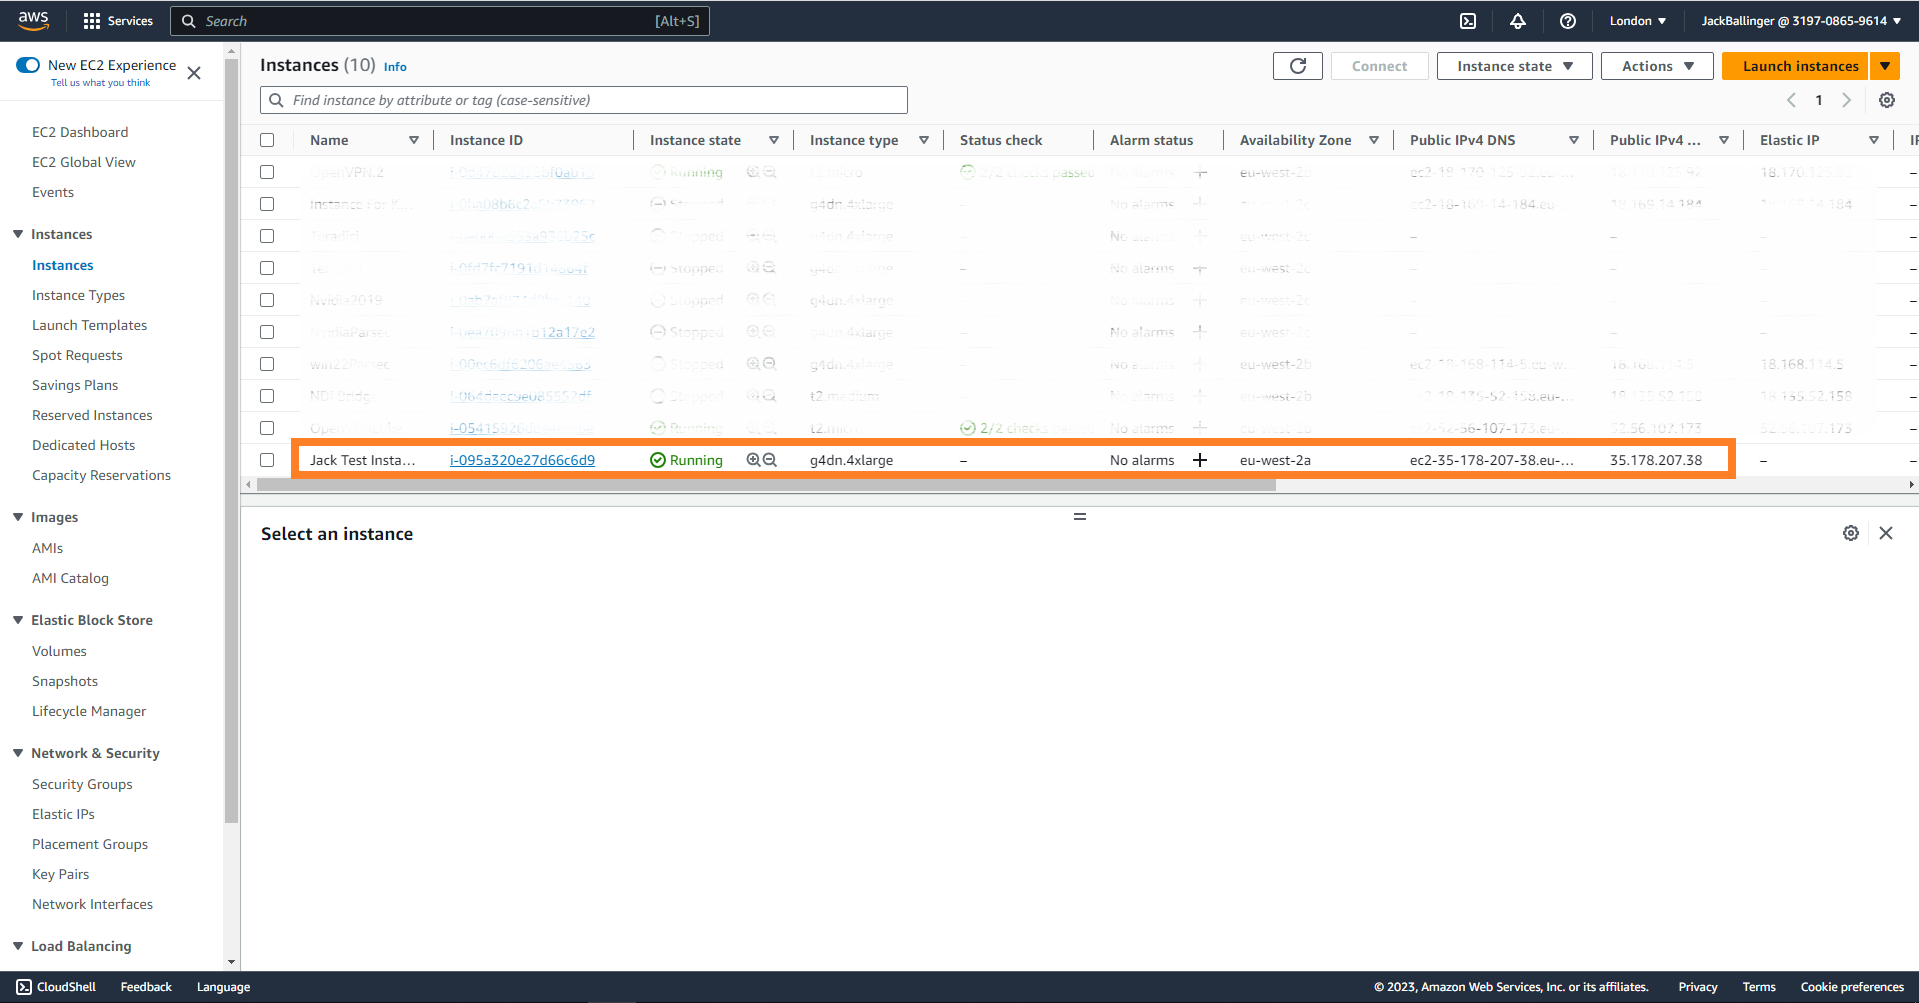The image size is (1919, 1003).
Task: Close the instance details panel
Action: pyautogui.click(x=1885, y=533)
